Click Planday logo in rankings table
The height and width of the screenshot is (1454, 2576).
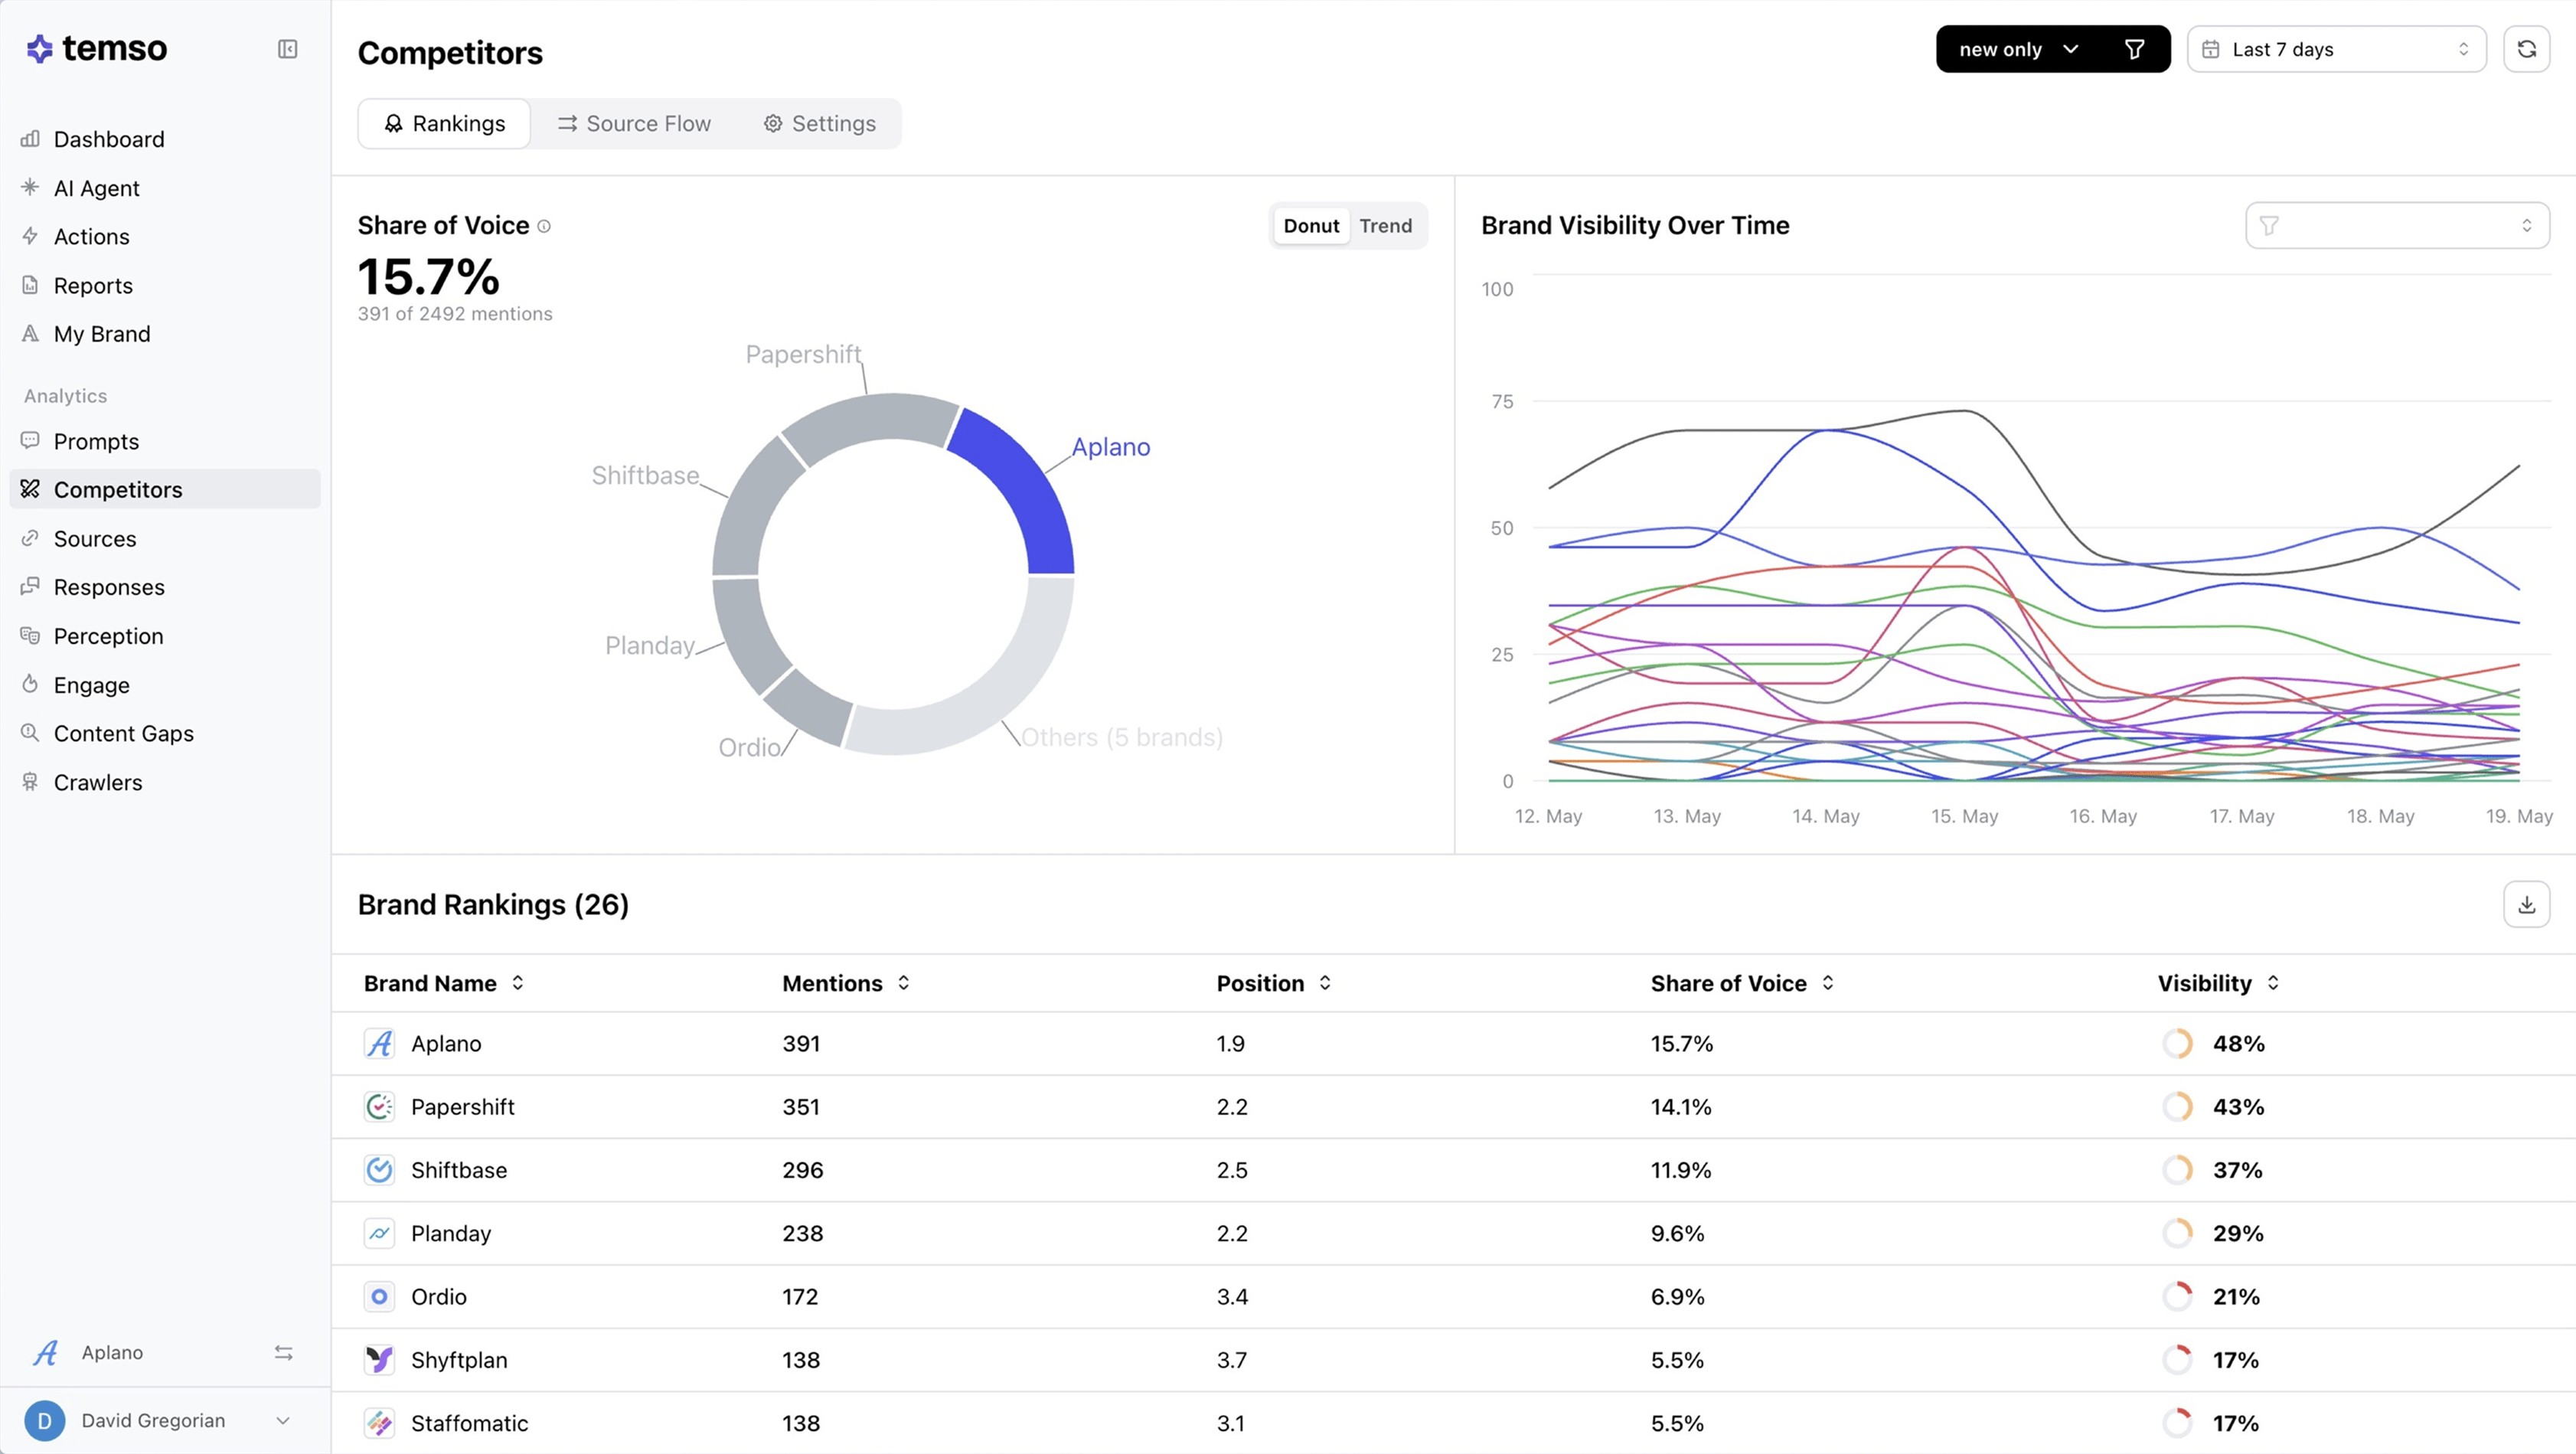coord(379,1233)
